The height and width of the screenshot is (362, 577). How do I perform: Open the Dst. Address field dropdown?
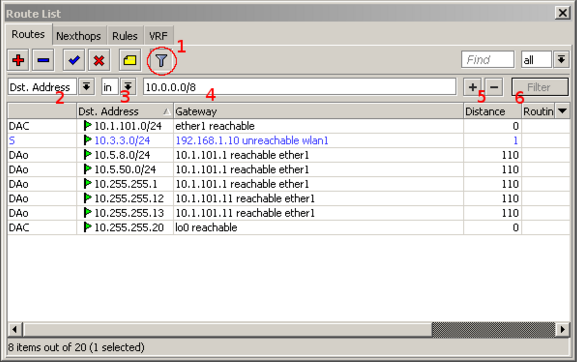86,87
